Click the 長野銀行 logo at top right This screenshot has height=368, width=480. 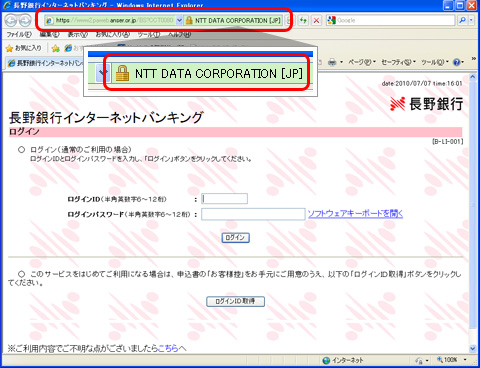coord(426,104)
